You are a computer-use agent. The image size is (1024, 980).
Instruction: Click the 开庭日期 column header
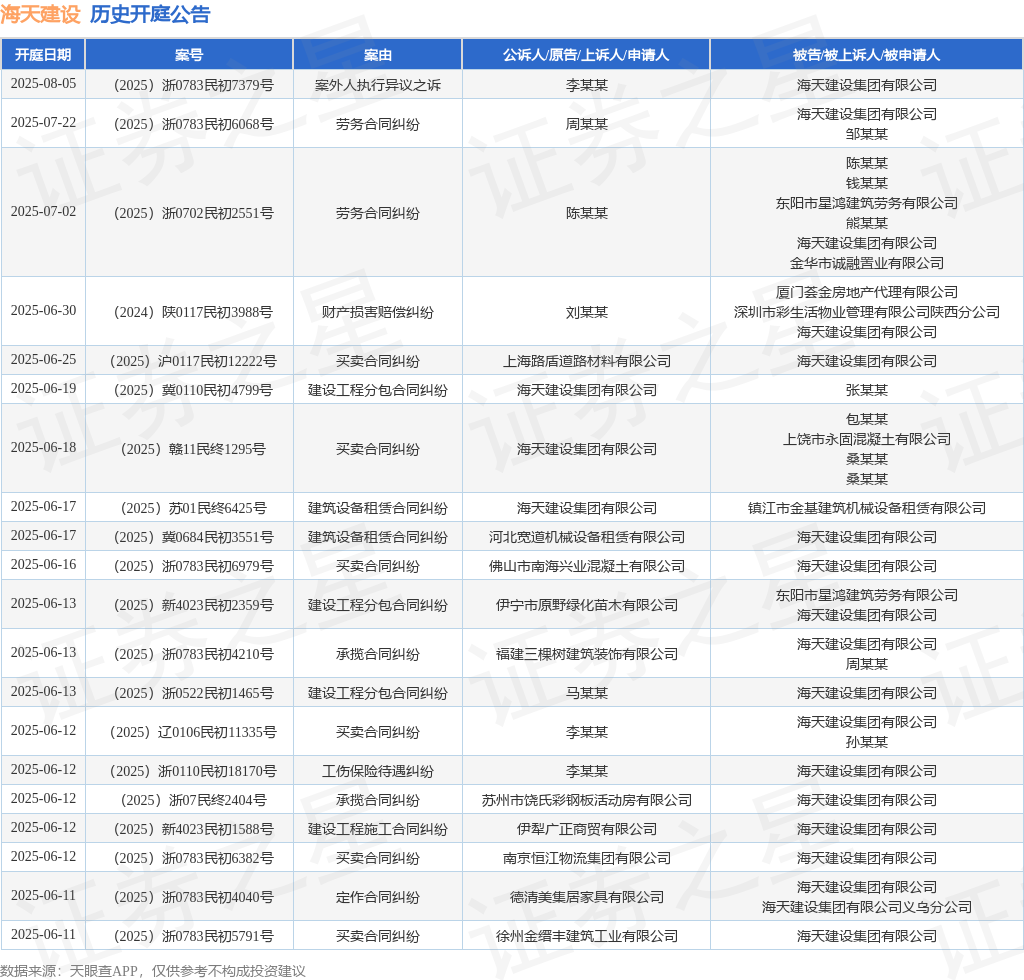43,55
